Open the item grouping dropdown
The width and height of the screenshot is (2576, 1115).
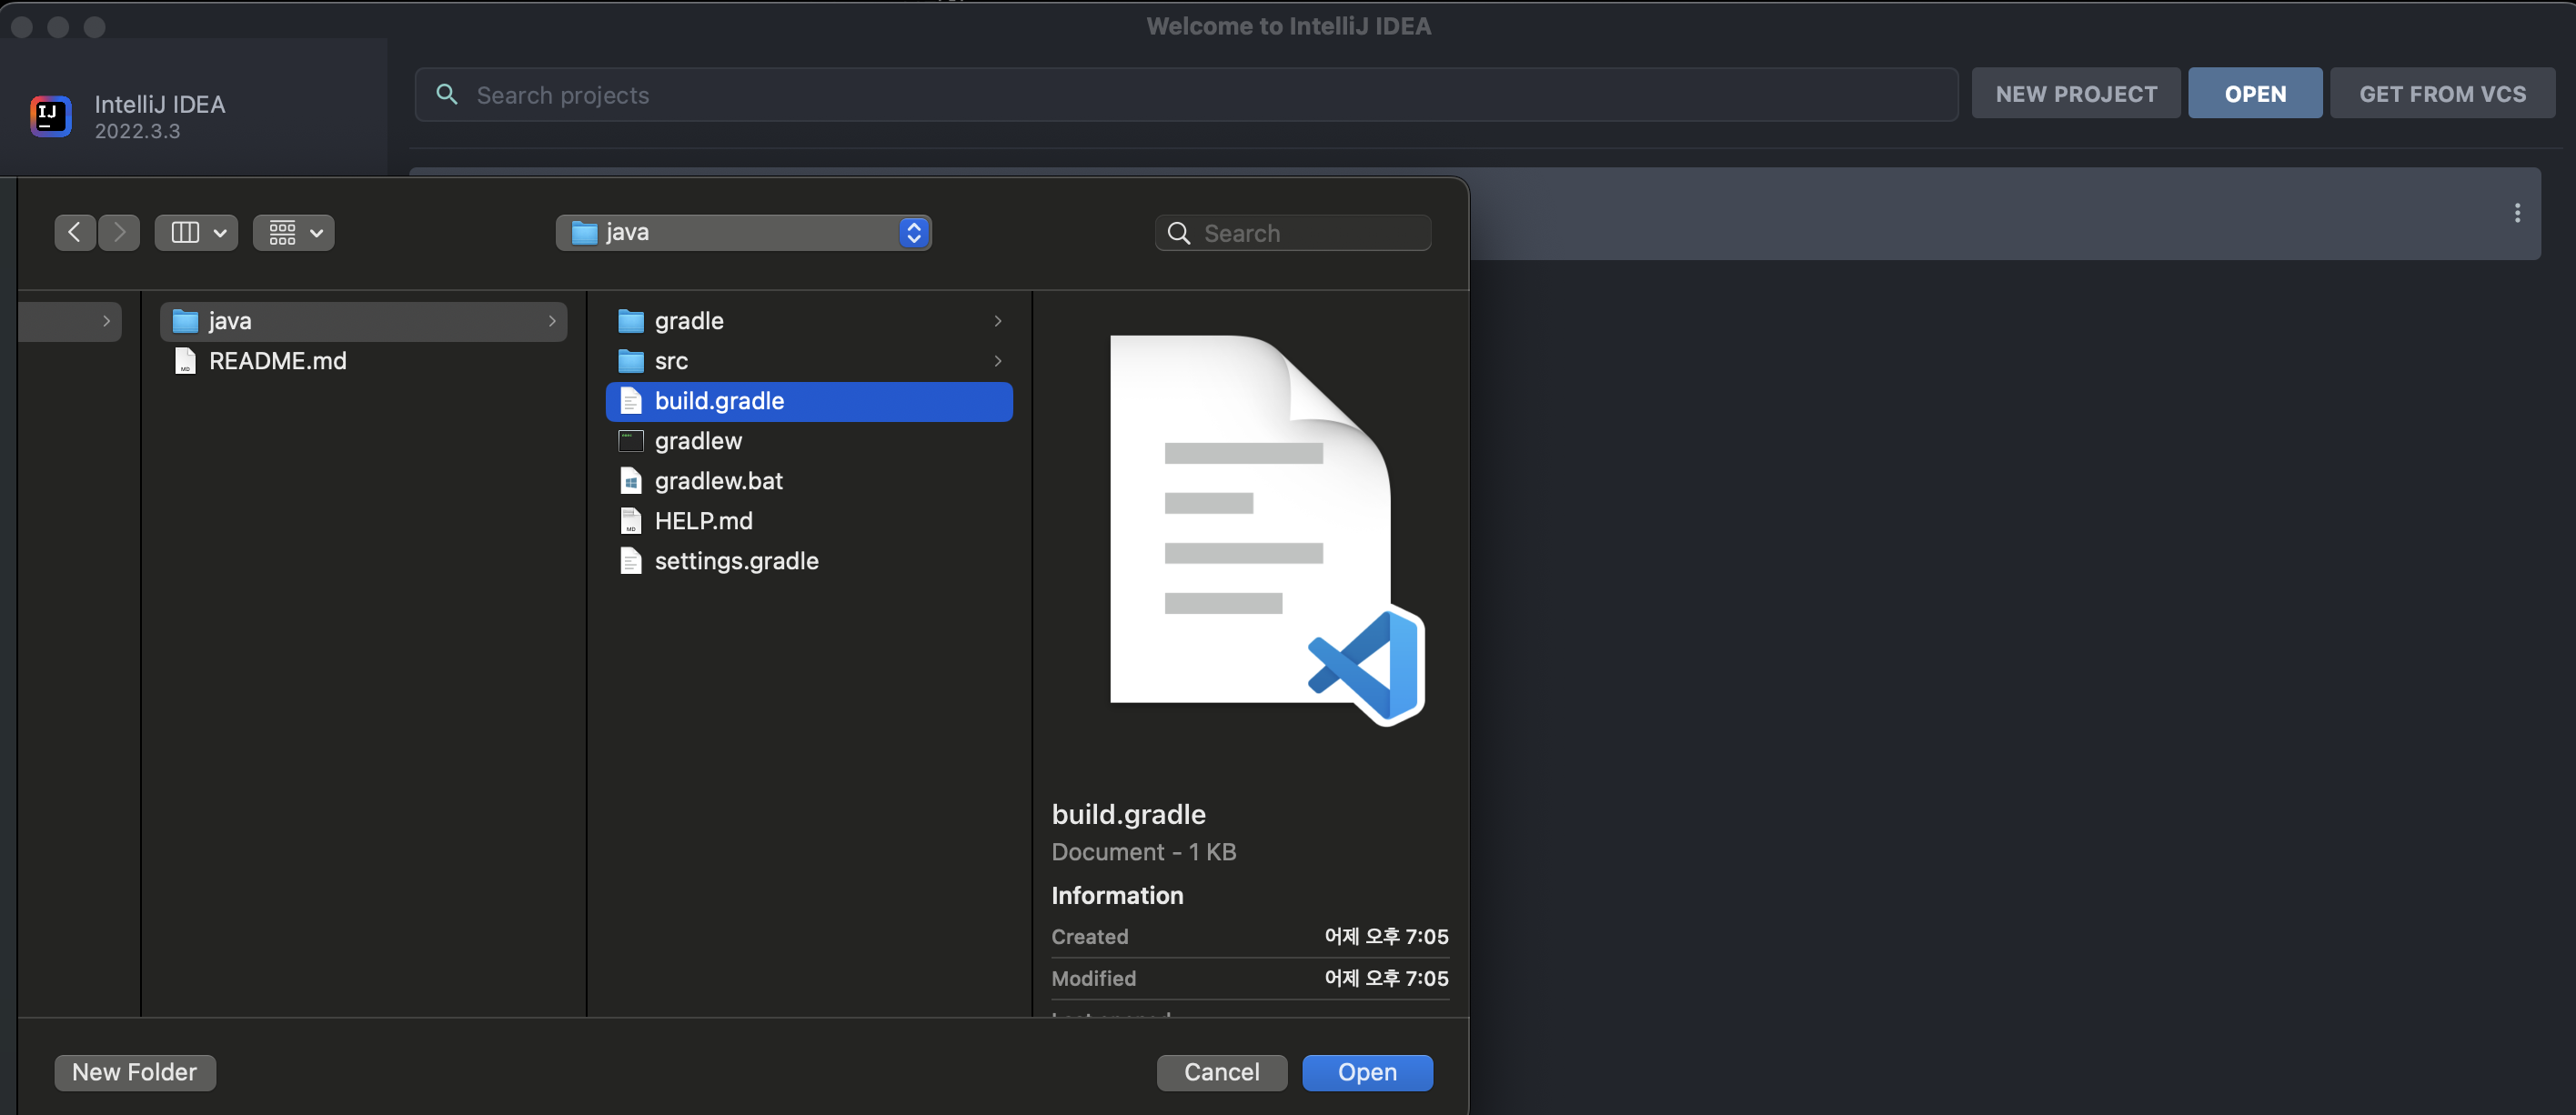[293, 232]
